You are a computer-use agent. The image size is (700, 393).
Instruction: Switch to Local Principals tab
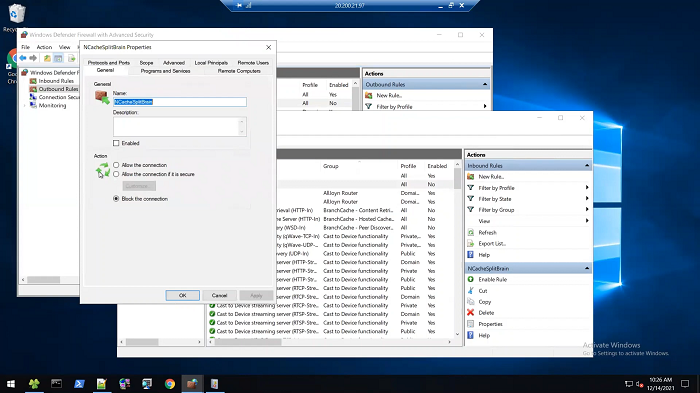(x=211, y=63)
